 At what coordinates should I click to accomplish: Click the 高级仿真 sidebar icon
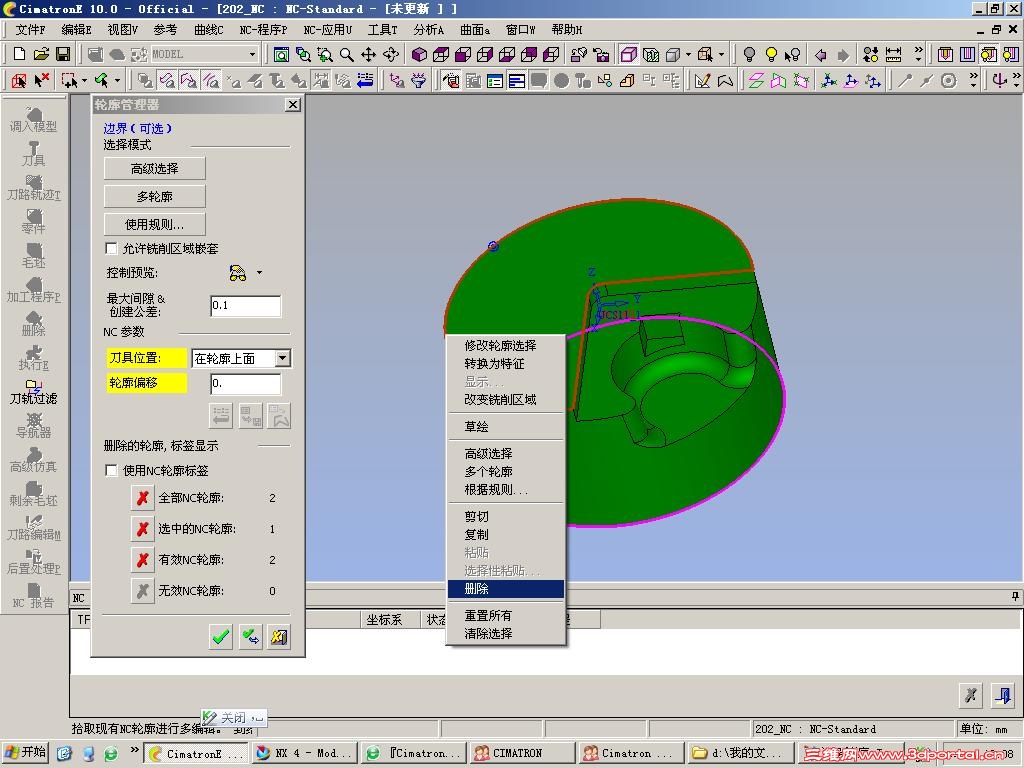coord(33,460)
